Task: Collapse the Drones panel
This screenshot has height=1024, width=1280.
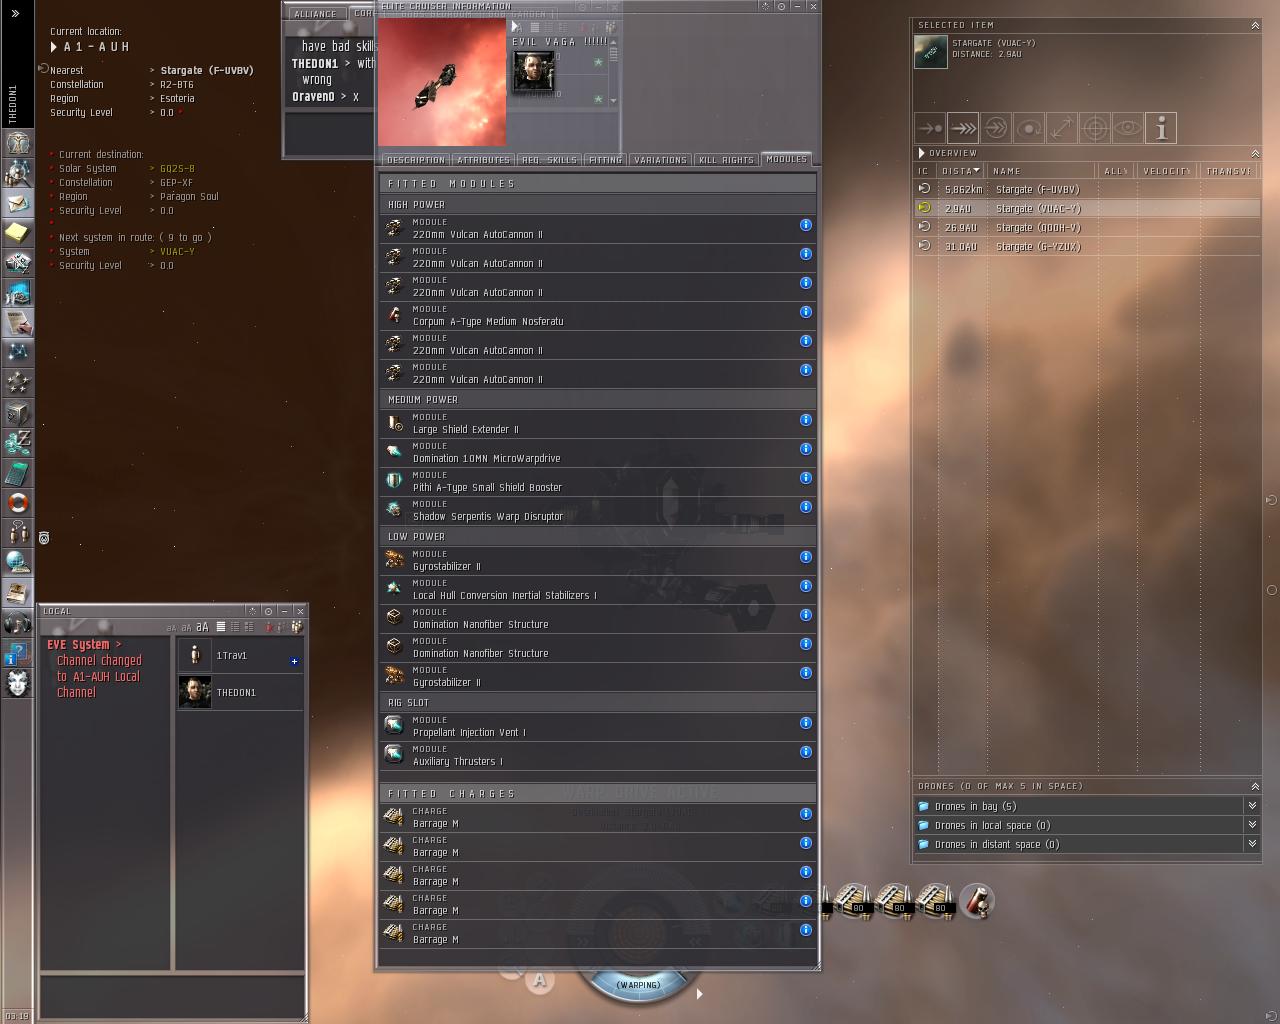Action: [1255, 786]
